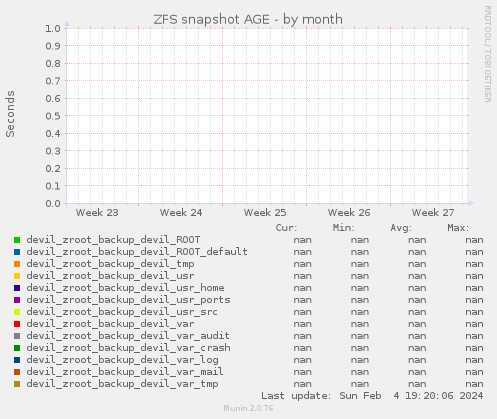Click the Min nan value for devil_var row
Image resolution: width=497 pixels, height=419 pixels.
click(x=360, y=324)
